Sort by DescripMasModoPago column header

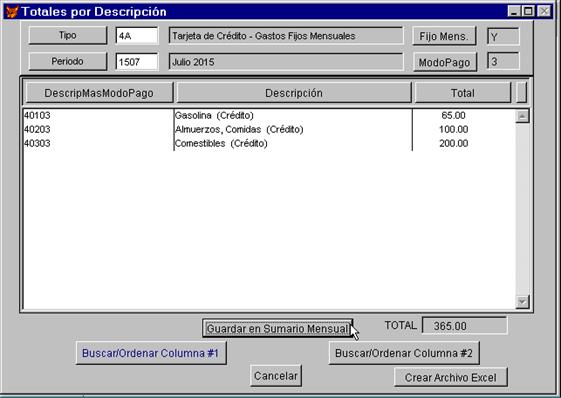click(x=99, y=93)
